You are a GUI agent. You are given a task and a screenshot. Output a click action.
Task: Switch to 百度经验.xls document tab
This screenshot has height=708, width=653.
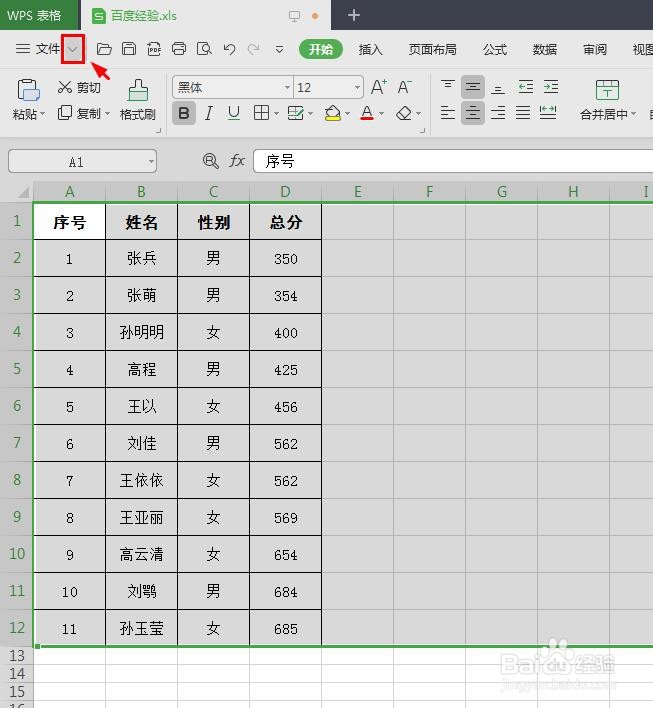205,15
